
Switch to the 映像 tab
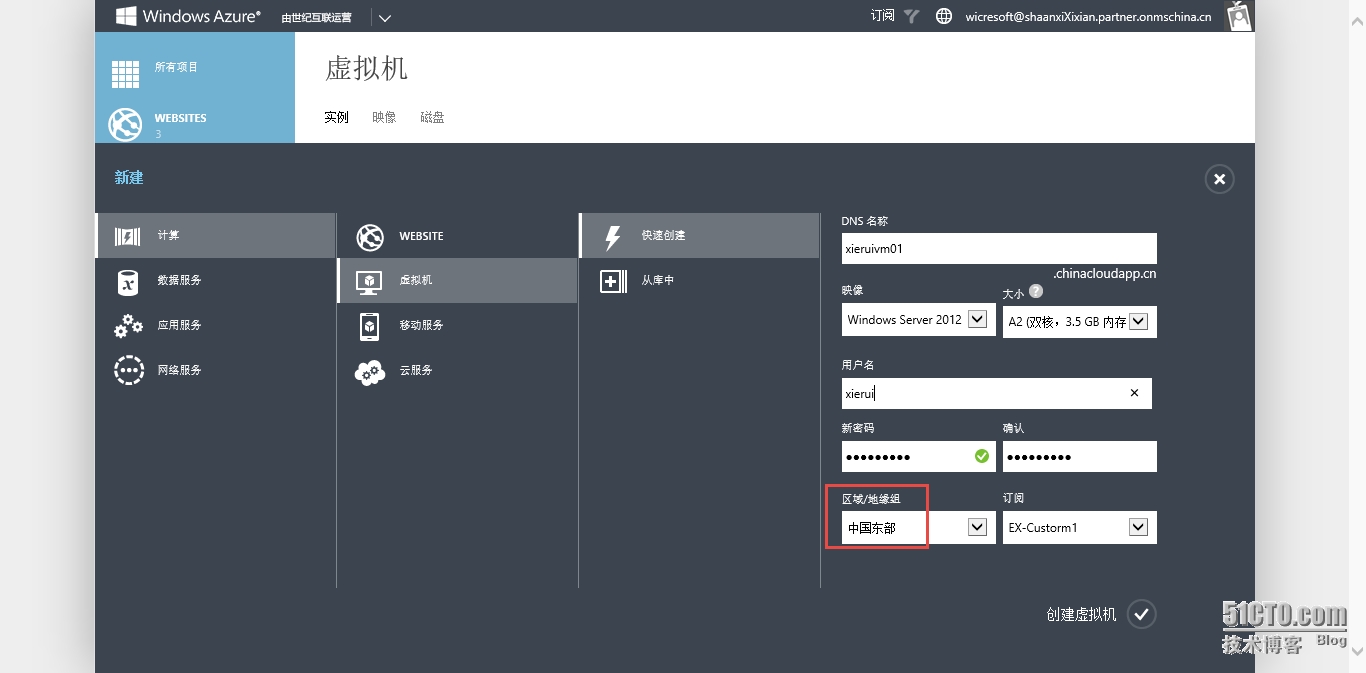(x=384, y=117)
